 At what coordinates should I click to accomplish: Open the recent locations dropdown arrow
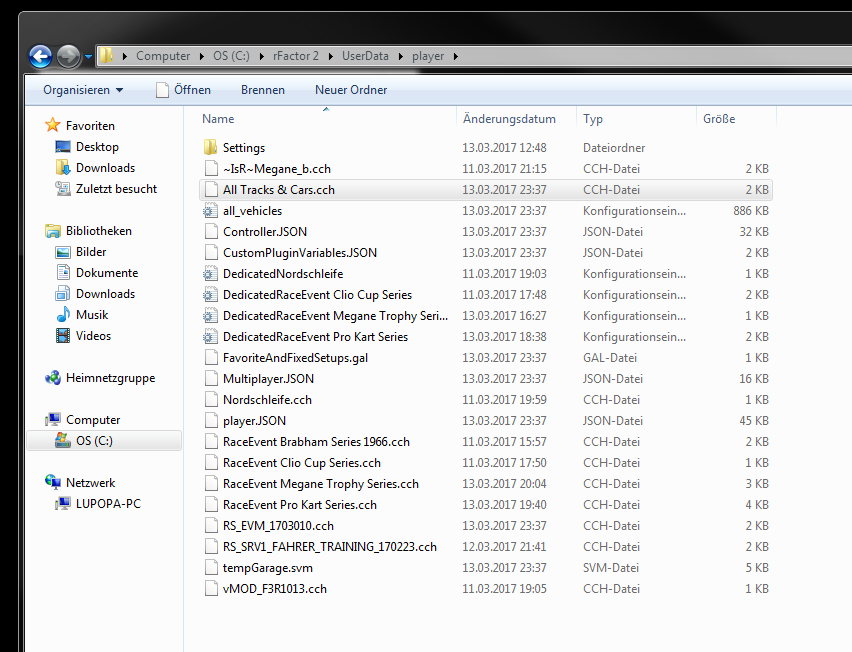tap(88, 56)
